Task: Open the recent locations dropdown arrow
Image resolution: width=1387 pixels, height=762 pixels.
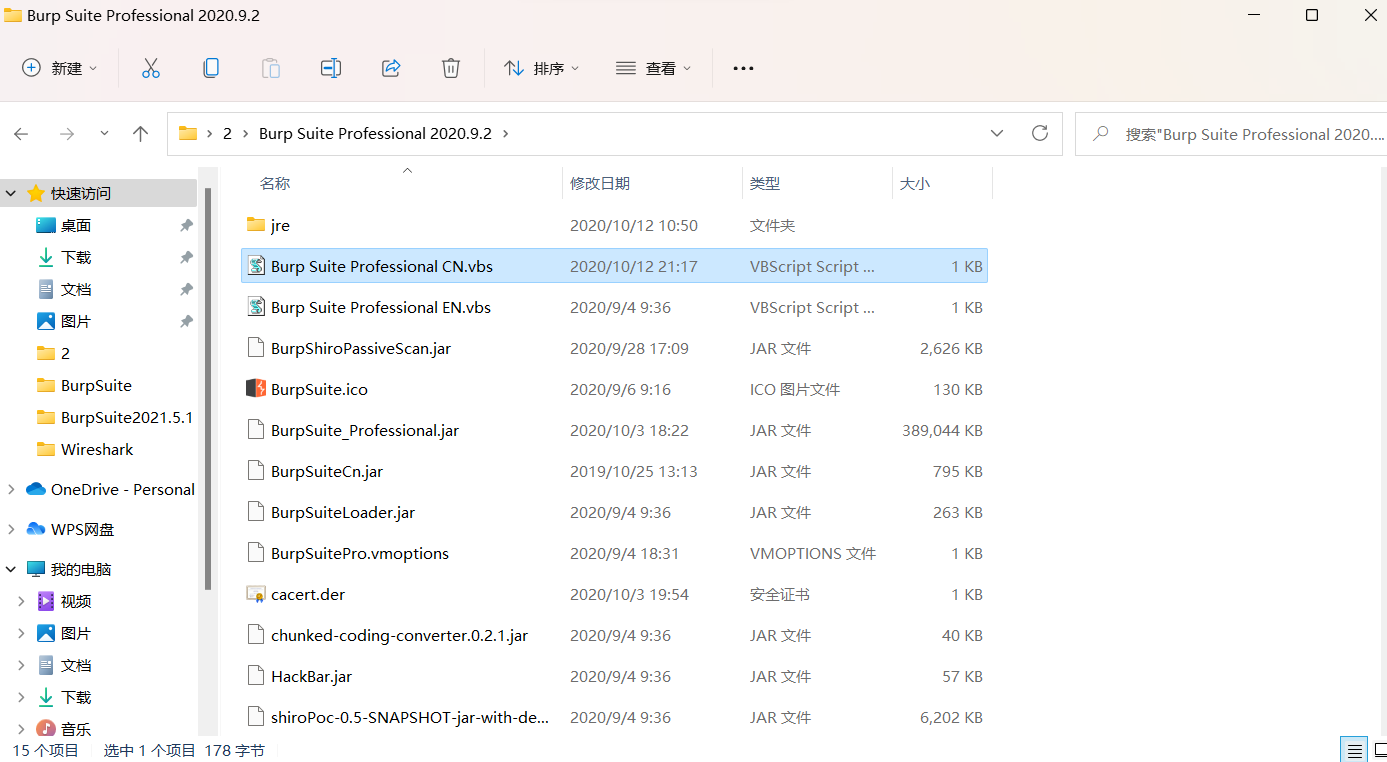Action: [104, 134]
